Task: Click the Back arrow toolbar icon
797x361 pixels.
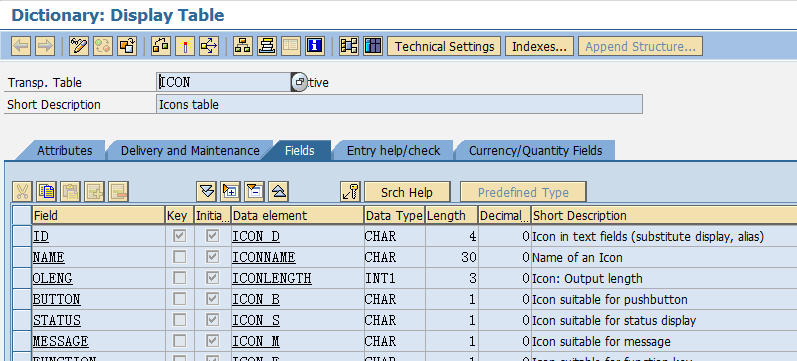Action: pos(21,46)
